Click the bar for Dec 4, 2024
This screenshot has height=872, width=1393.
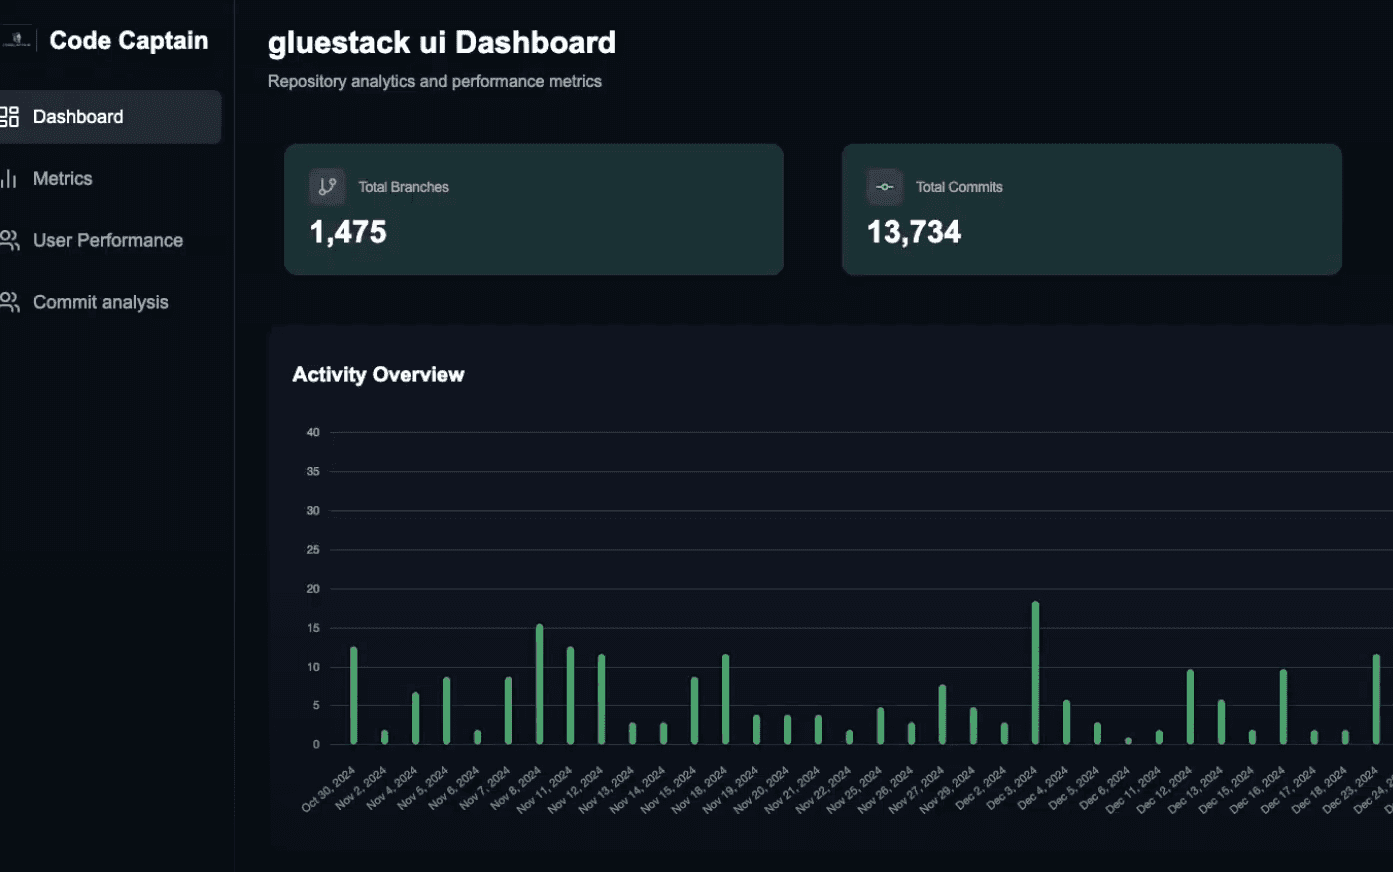click(1067, 722)
